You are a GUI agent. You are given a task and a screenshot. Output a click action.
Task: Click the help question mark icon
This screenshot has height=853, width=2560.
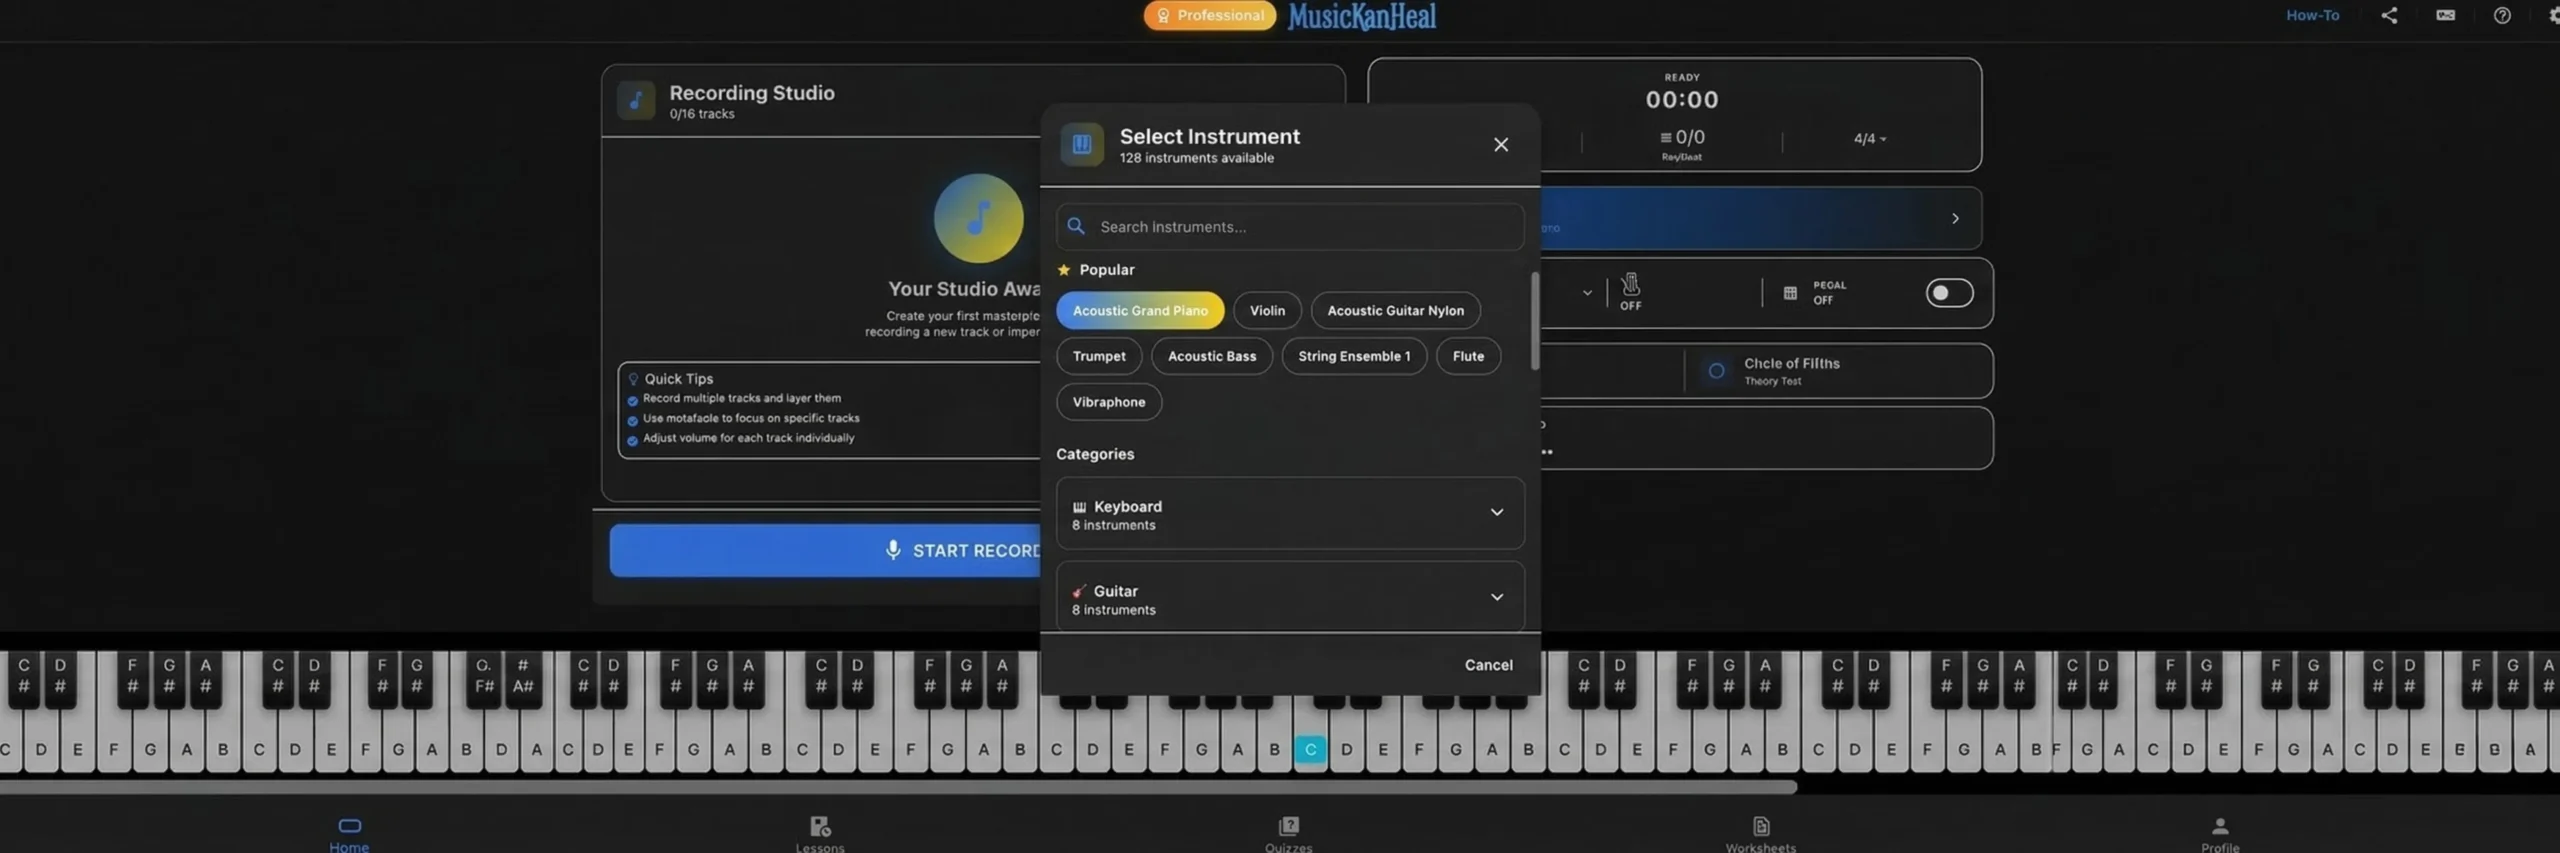2501,15
